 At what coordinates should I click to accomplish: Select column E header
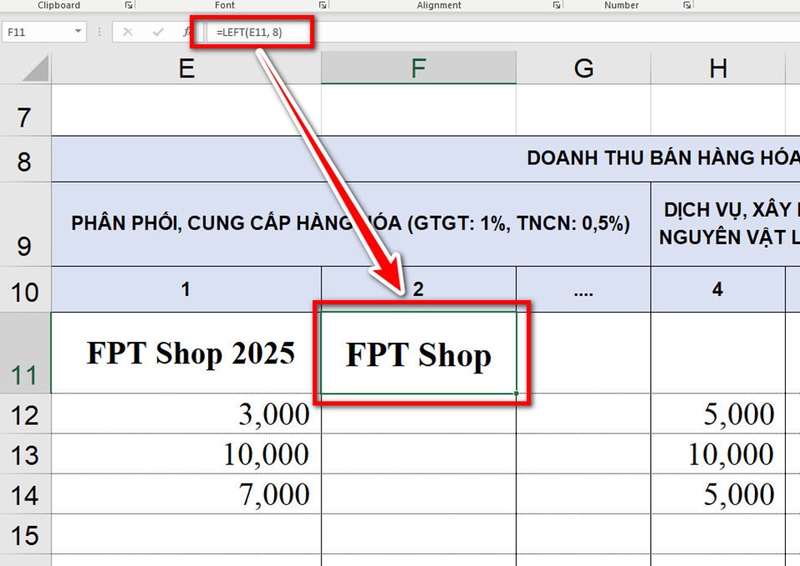(186, 68)
